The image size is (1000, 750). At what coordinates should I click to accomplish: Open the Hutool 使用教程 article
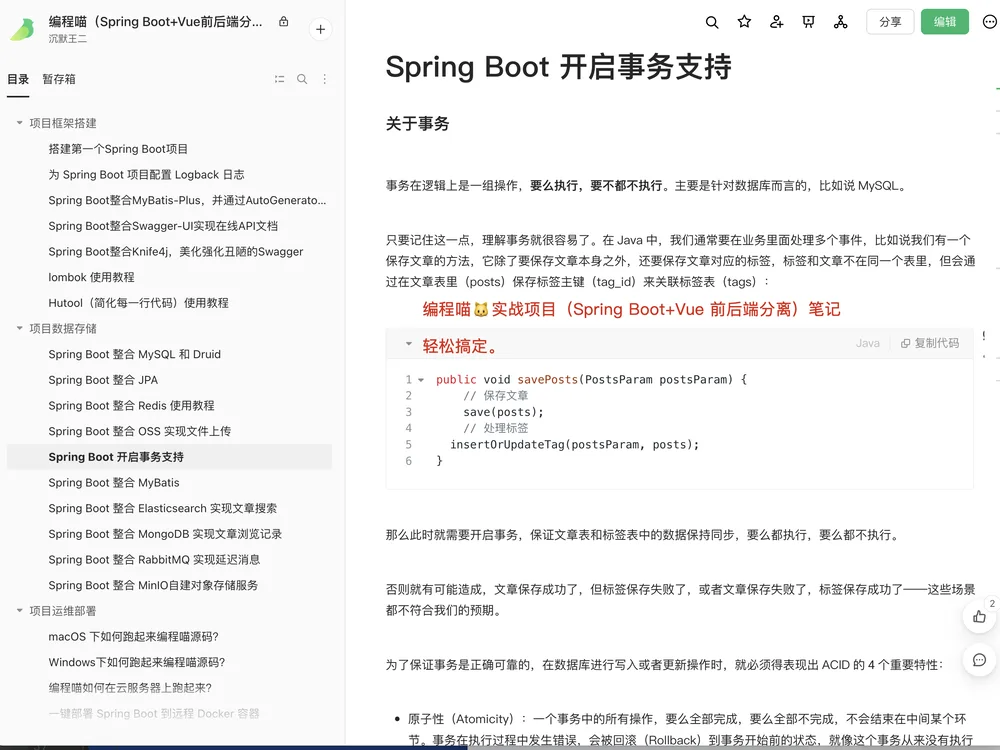(138, 302)
